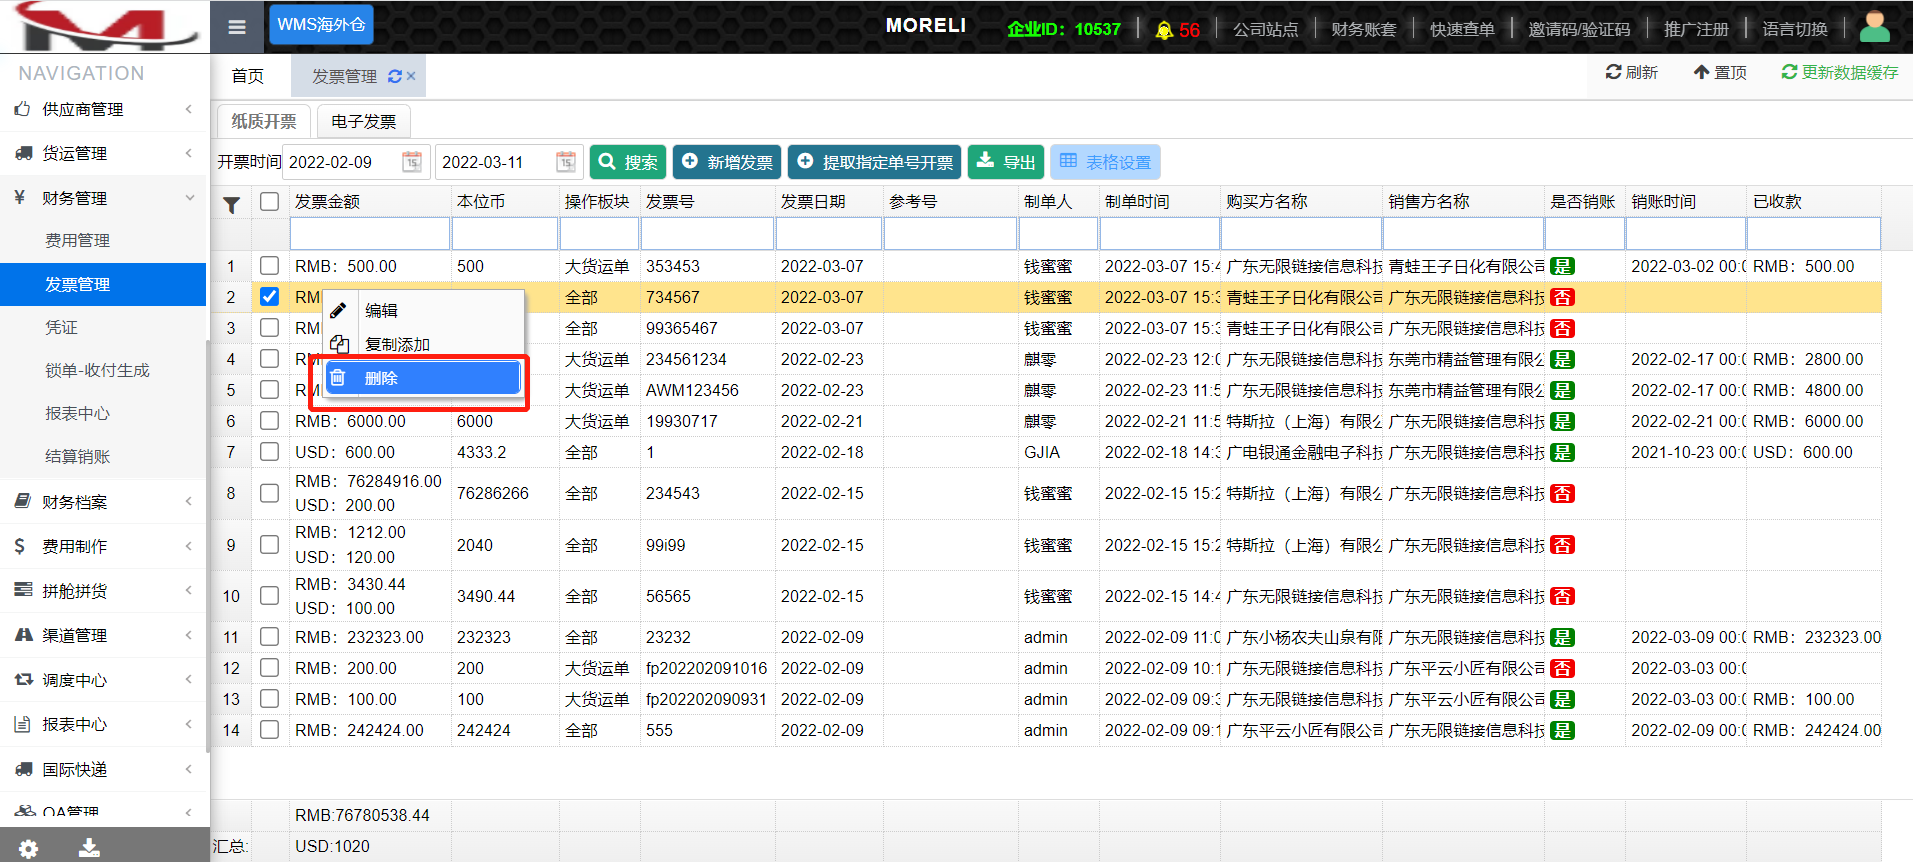Switch to the 电子发票 tab

pos(363,122)
